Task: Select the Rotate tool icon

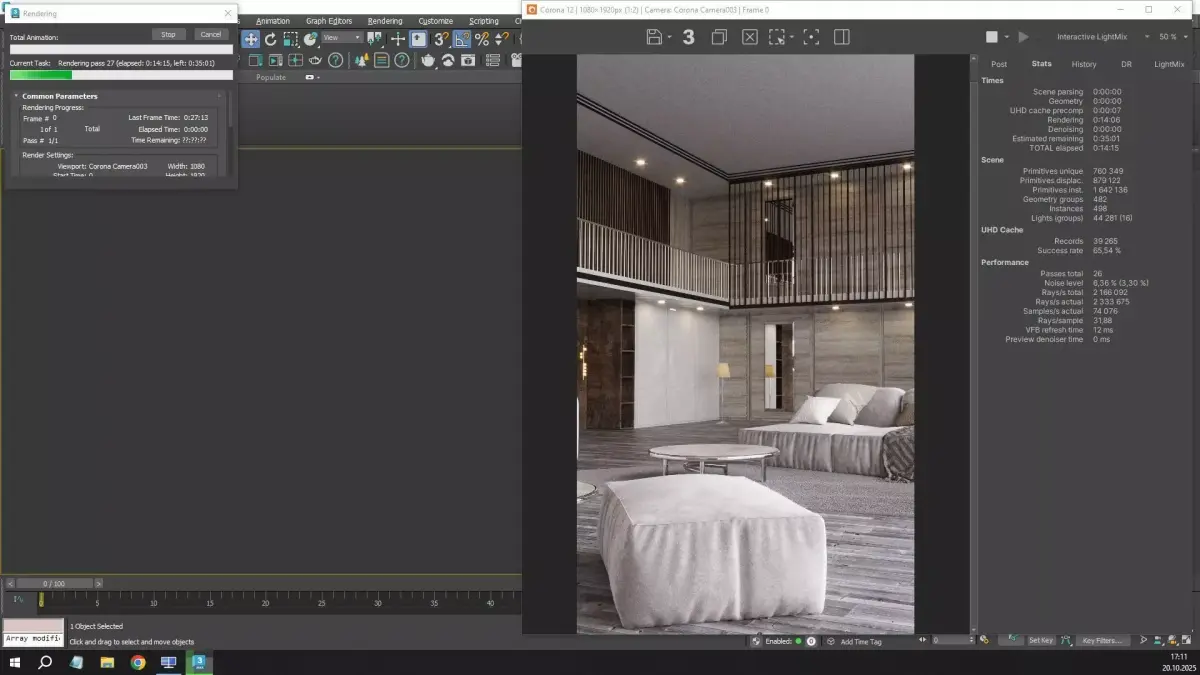Action: coord(270,39)
